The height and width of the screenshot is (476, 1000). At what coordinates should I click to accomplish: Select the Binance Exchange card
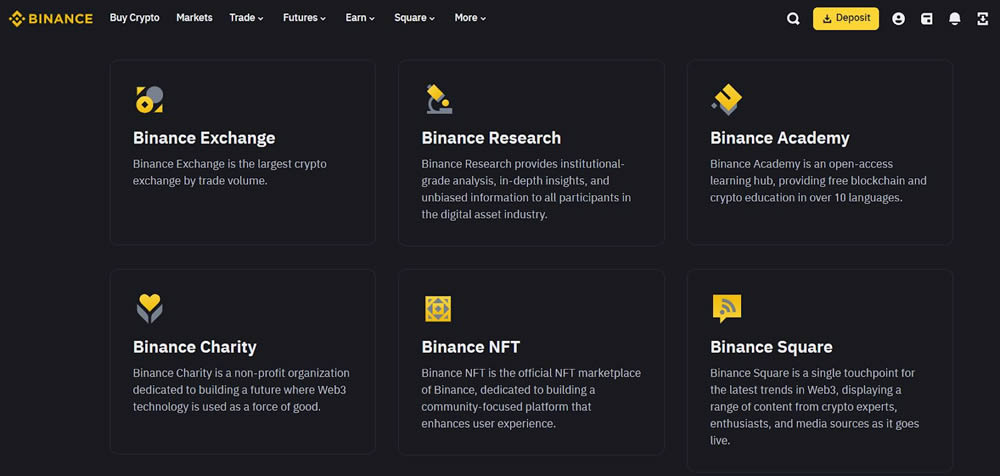click(242, 152)
